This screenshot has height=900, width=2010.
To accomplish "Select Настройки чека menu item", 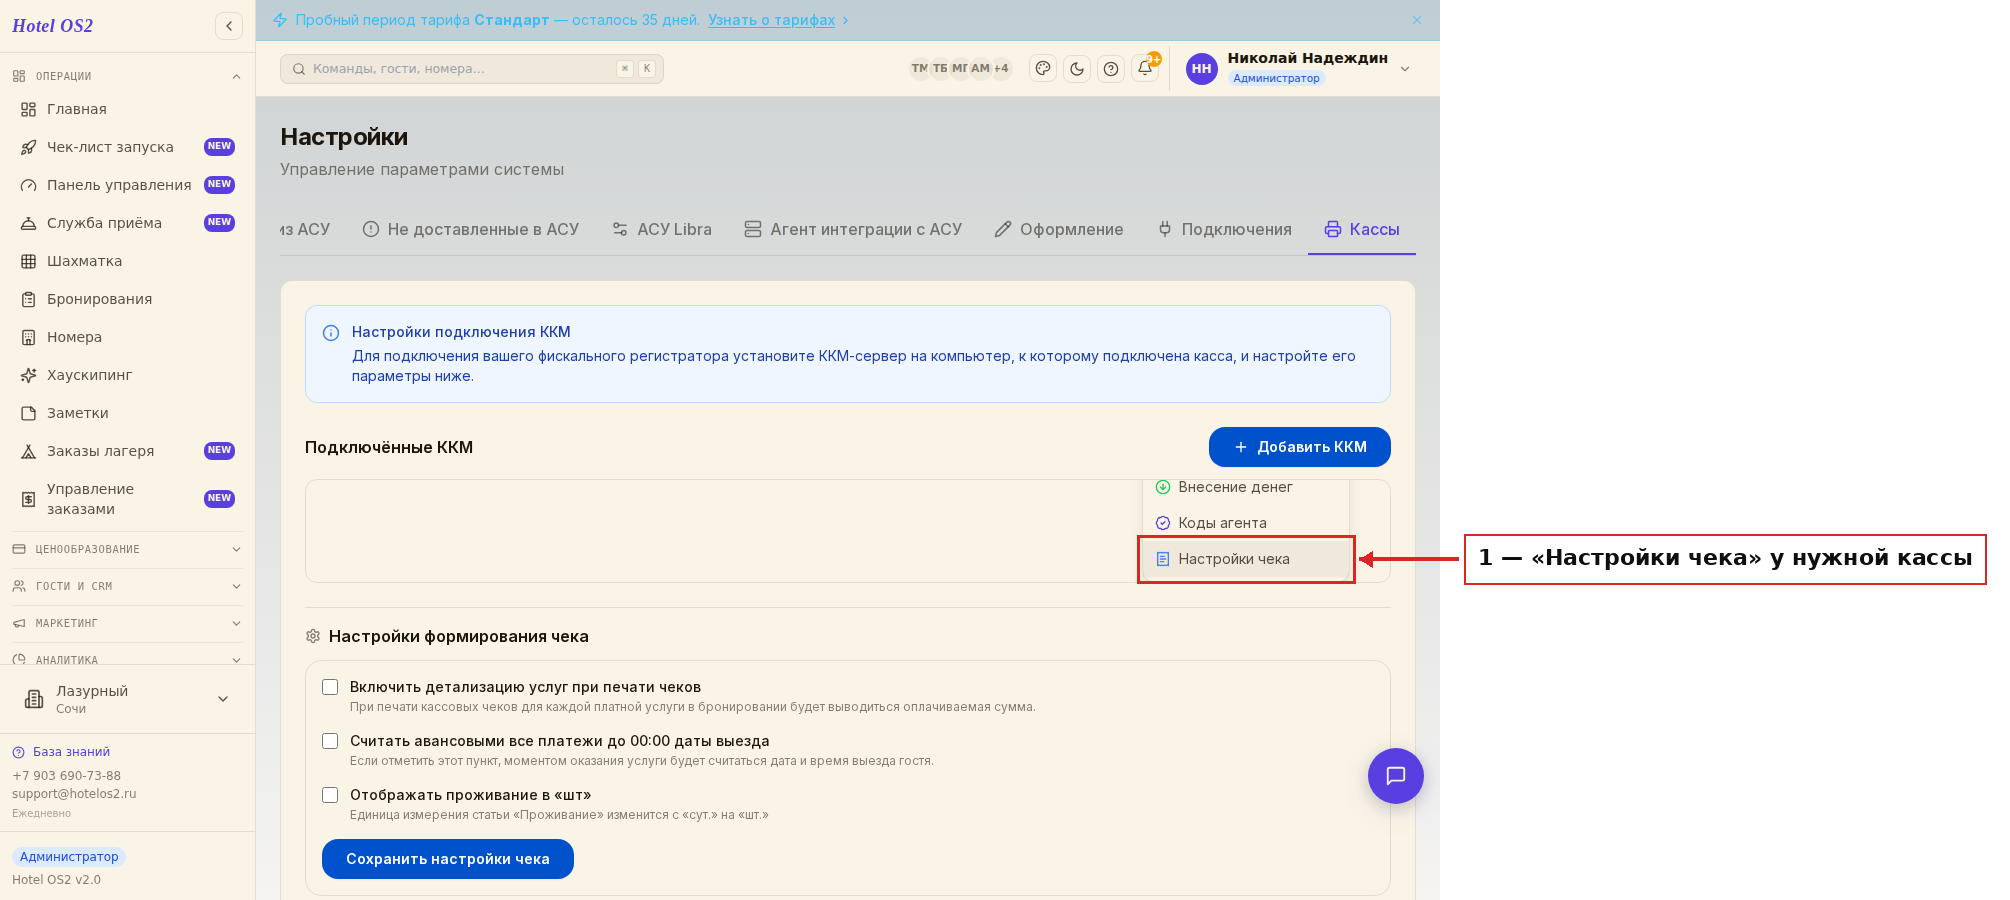I will click(x=1246, y=559).
